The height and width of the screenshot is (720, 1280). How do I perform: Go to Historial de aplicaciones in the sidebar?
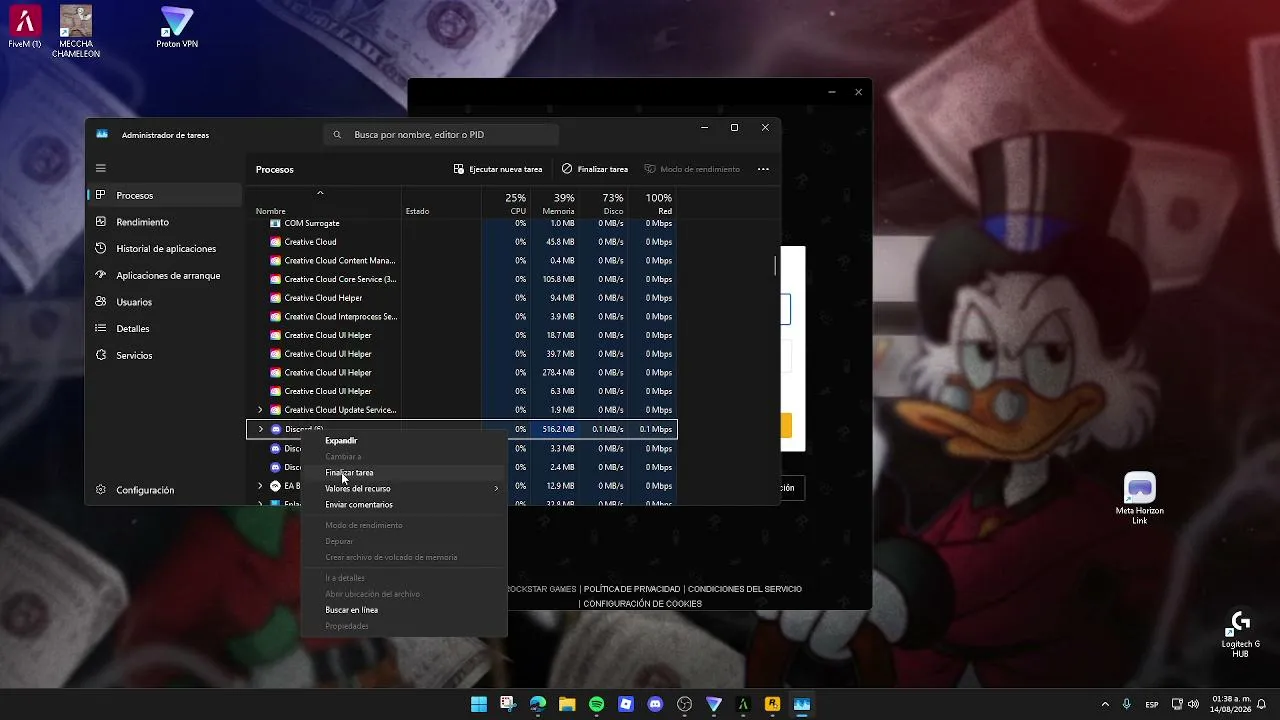click(x=165, y=249)
